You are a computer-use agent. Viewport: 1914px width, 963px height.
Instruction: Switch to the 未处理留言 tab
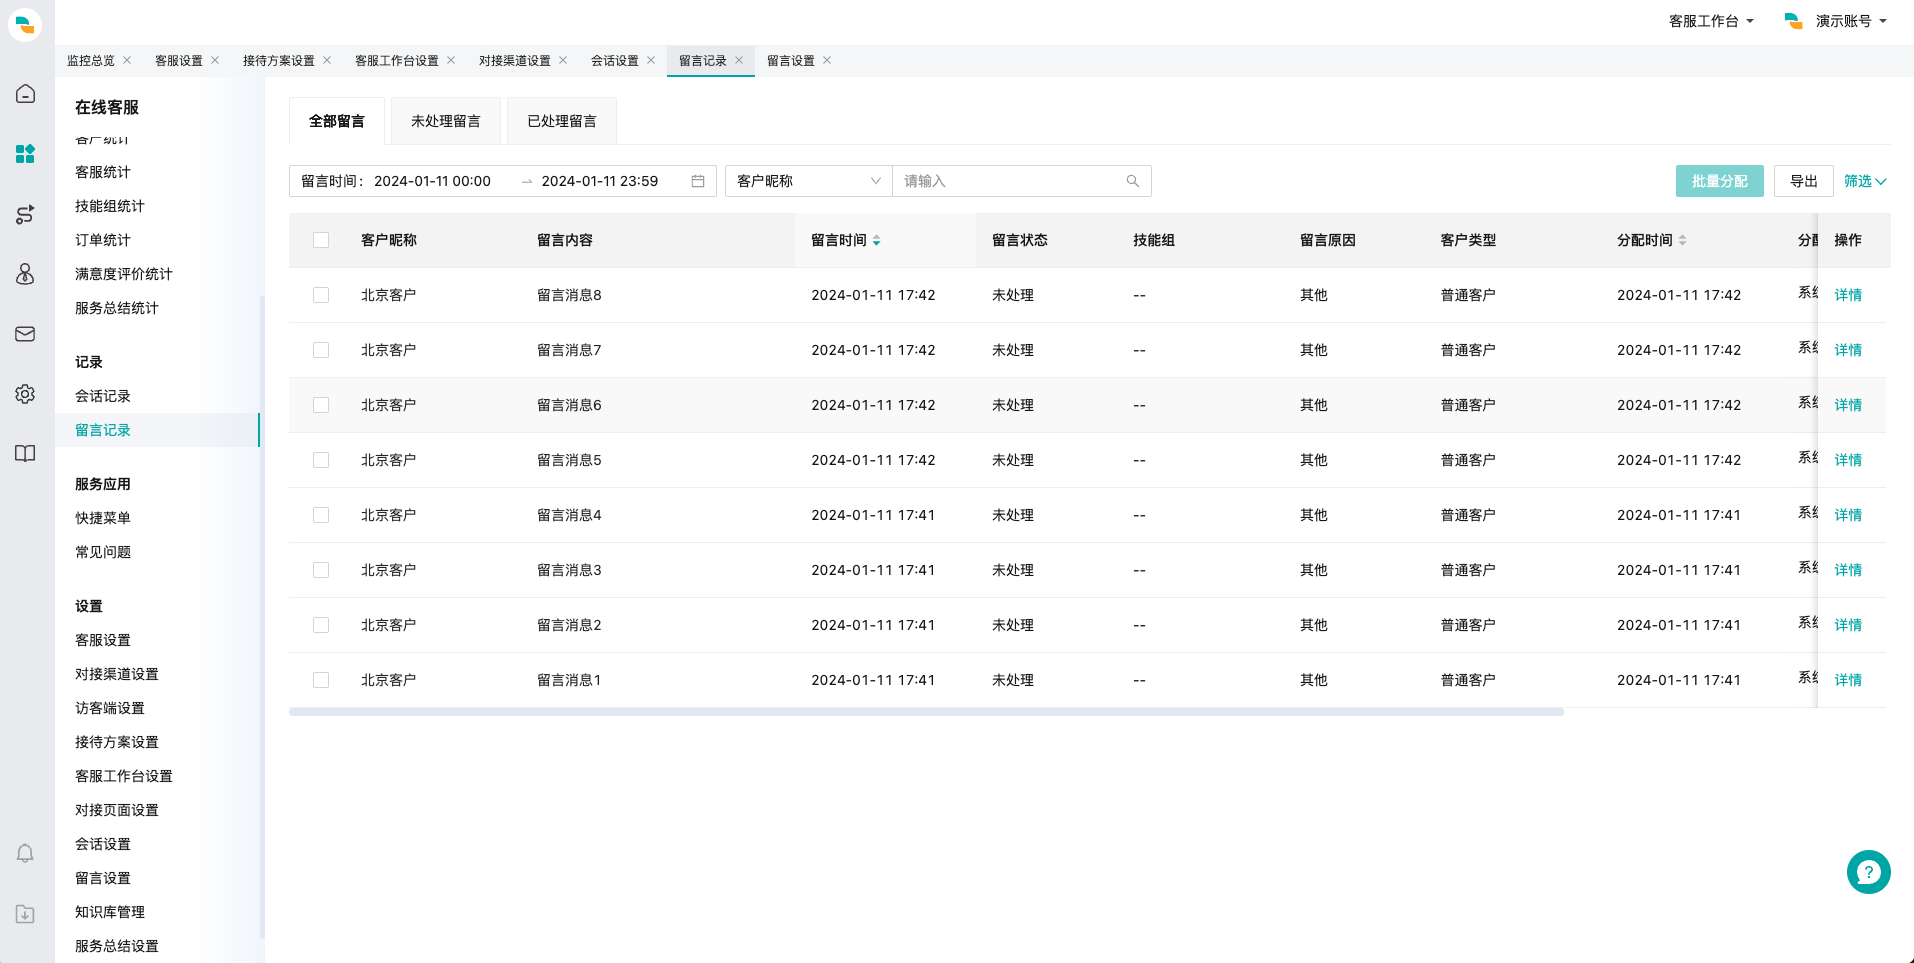[446, 121]
